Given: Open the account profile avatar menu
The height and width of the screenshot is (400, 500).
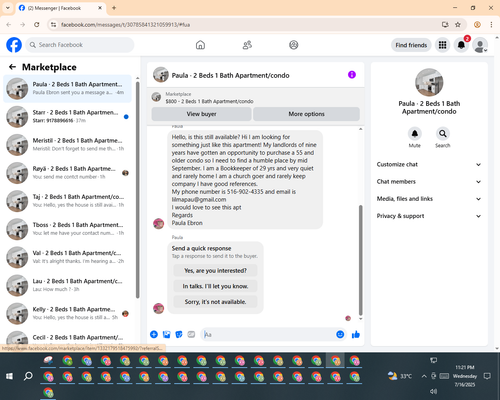Looking at the screenshot, I should [x=480, y=45].
